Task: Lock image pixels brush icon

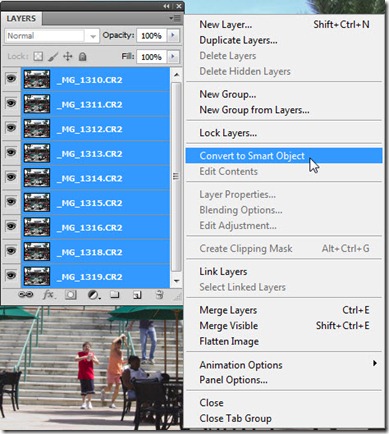Action: pos(53,57)
